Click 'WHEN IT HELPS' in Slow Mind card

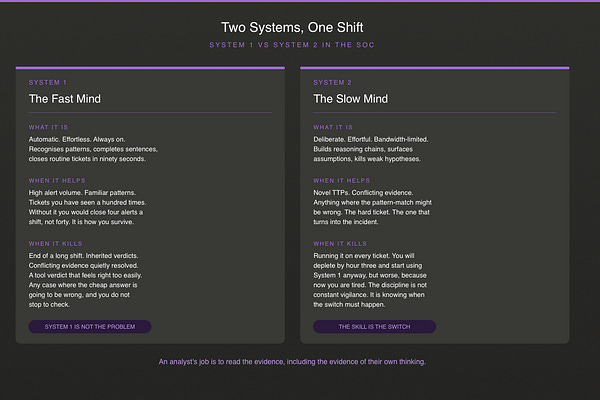click(342, 180)
